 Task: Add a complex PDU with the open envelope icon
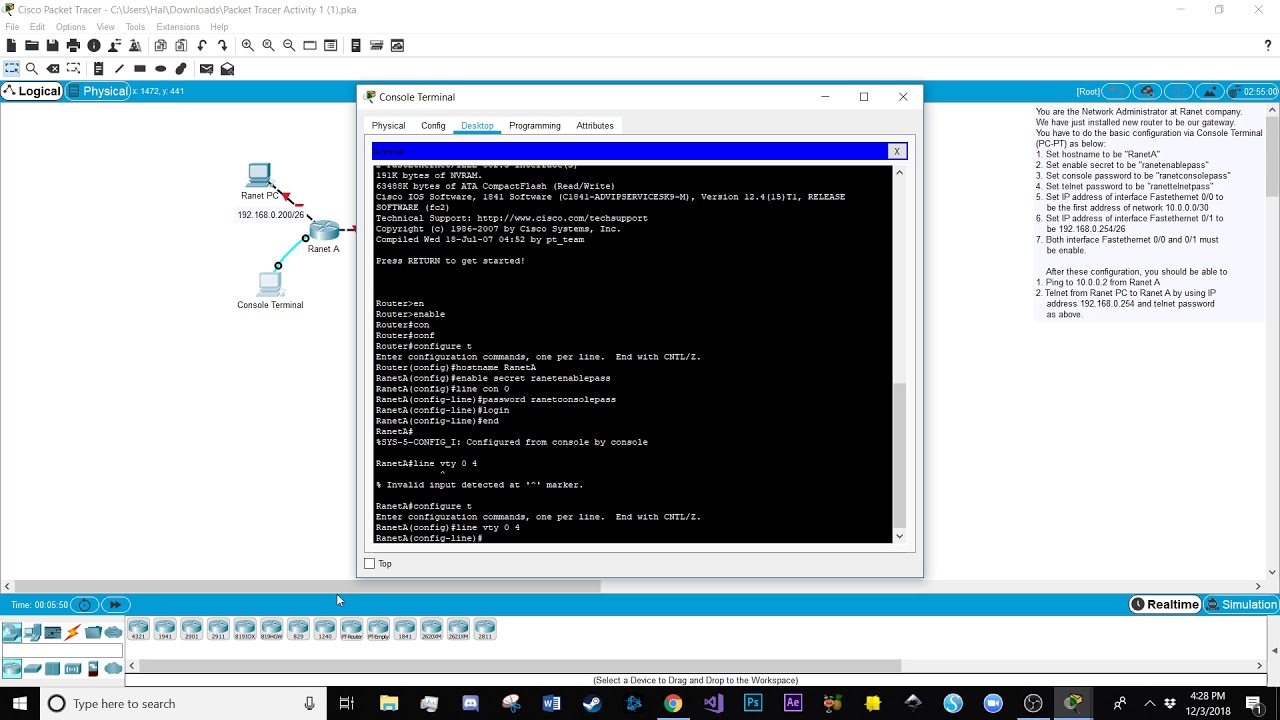pyautogui.click(x=227, y=69)
